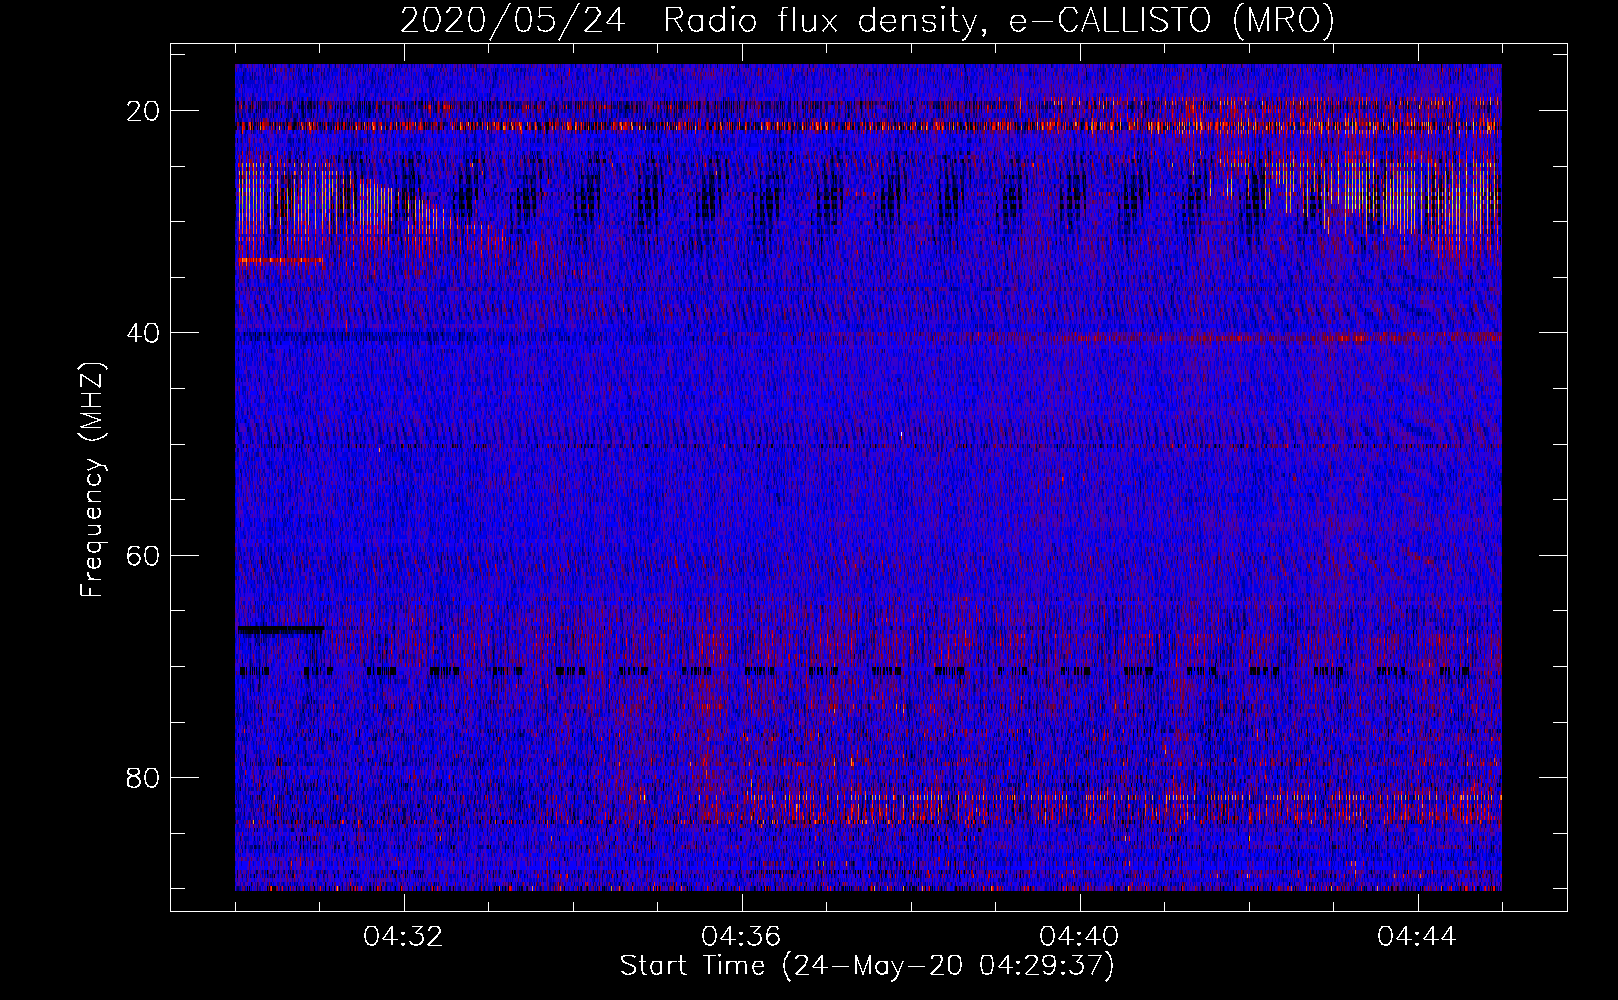Viewport: 1618px width, 1000px height.
Task: Select the 04:40 time tick label
Action: click(x=1080, y=937)
